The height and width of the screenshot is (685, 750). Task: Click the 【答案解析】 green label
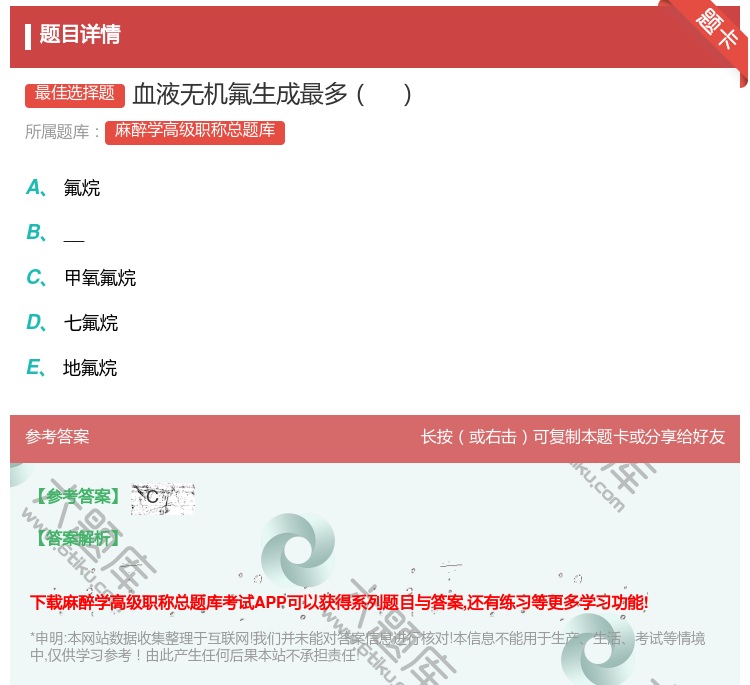coord(77,538)
